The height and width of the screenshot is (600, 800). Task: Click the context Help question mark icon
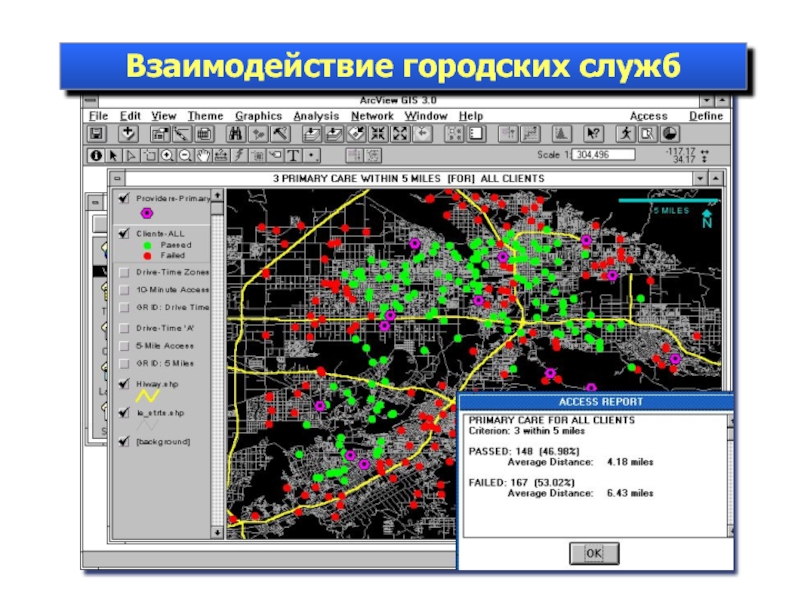click(x=593, y=134)
